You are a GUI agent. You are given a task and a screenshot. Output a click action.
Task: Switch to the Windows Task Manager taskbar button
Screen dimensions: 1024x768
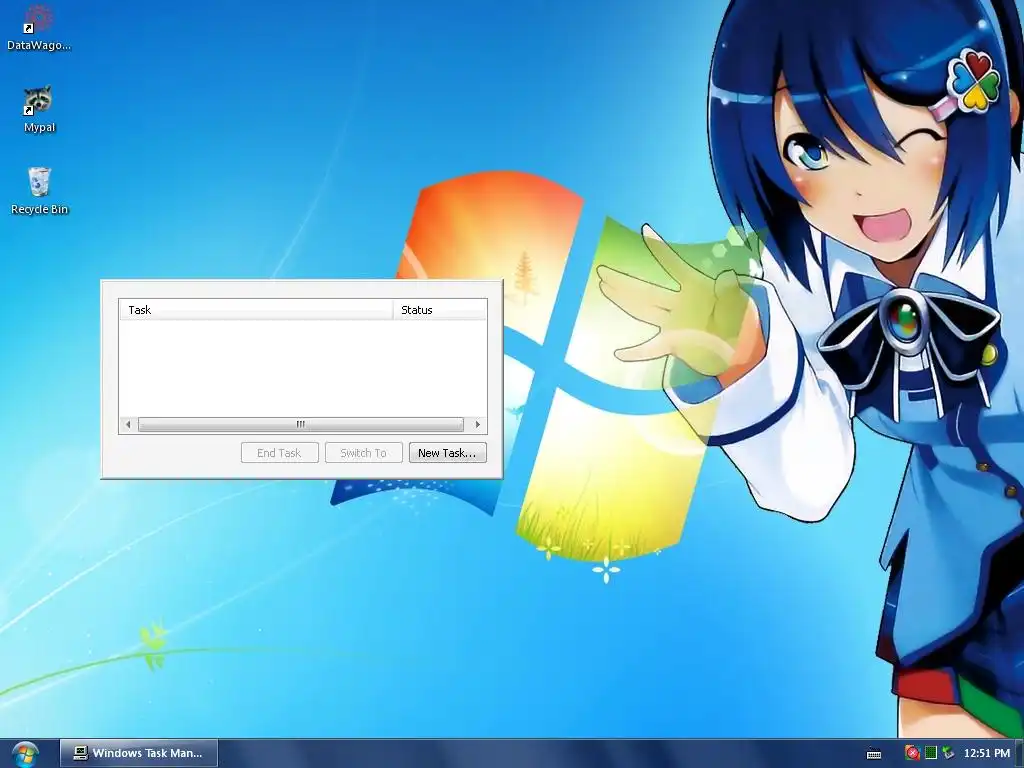[138, 753]
